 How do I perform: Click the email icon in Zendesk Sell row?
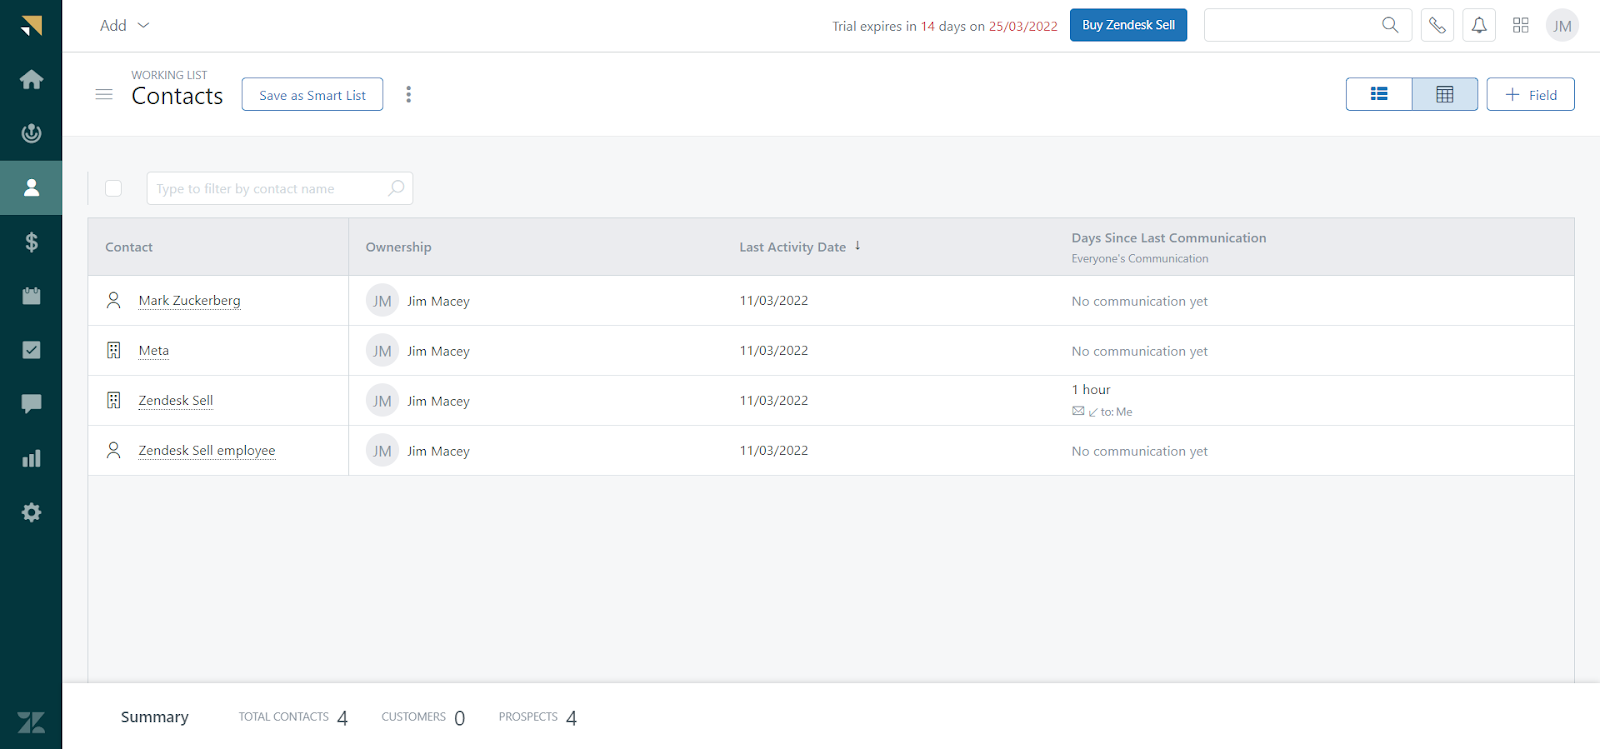(x=1078, y=411)
